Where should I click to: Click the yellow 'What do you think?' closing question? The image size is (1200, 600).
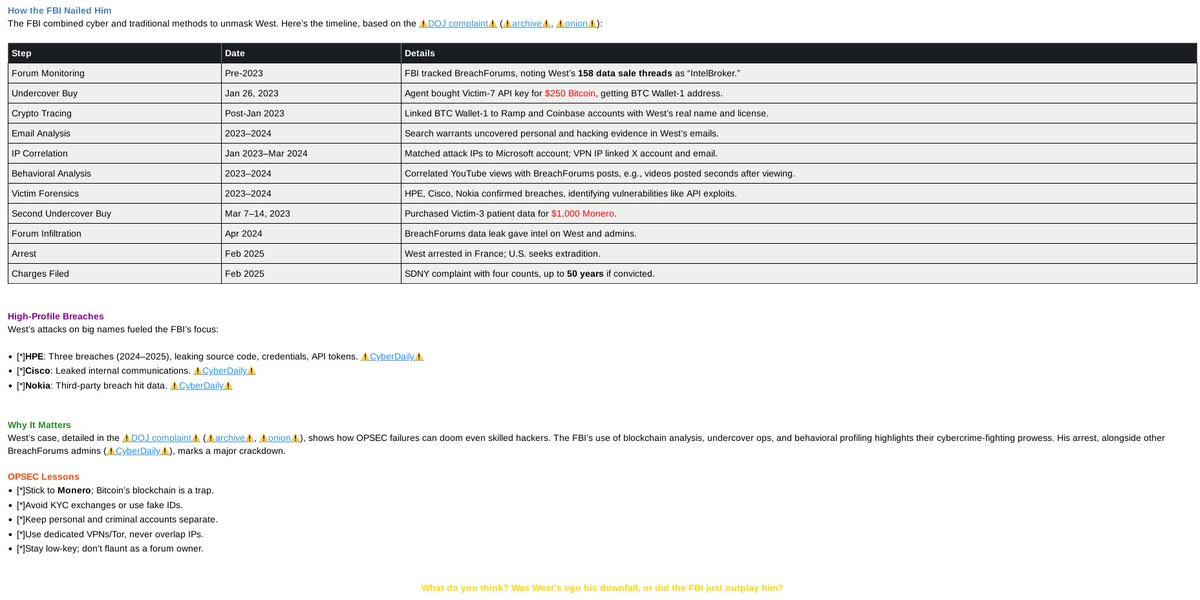pos(602,588)
